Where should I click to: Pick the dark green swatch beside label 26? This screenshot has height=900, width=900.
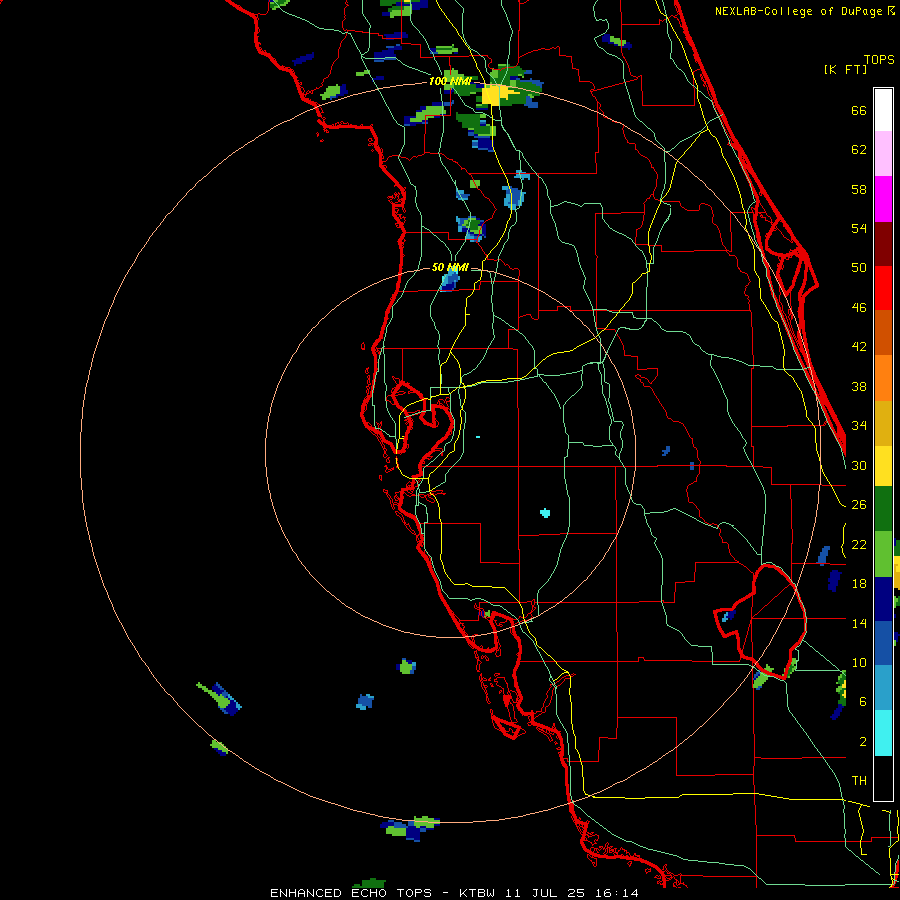click(883, 509)
